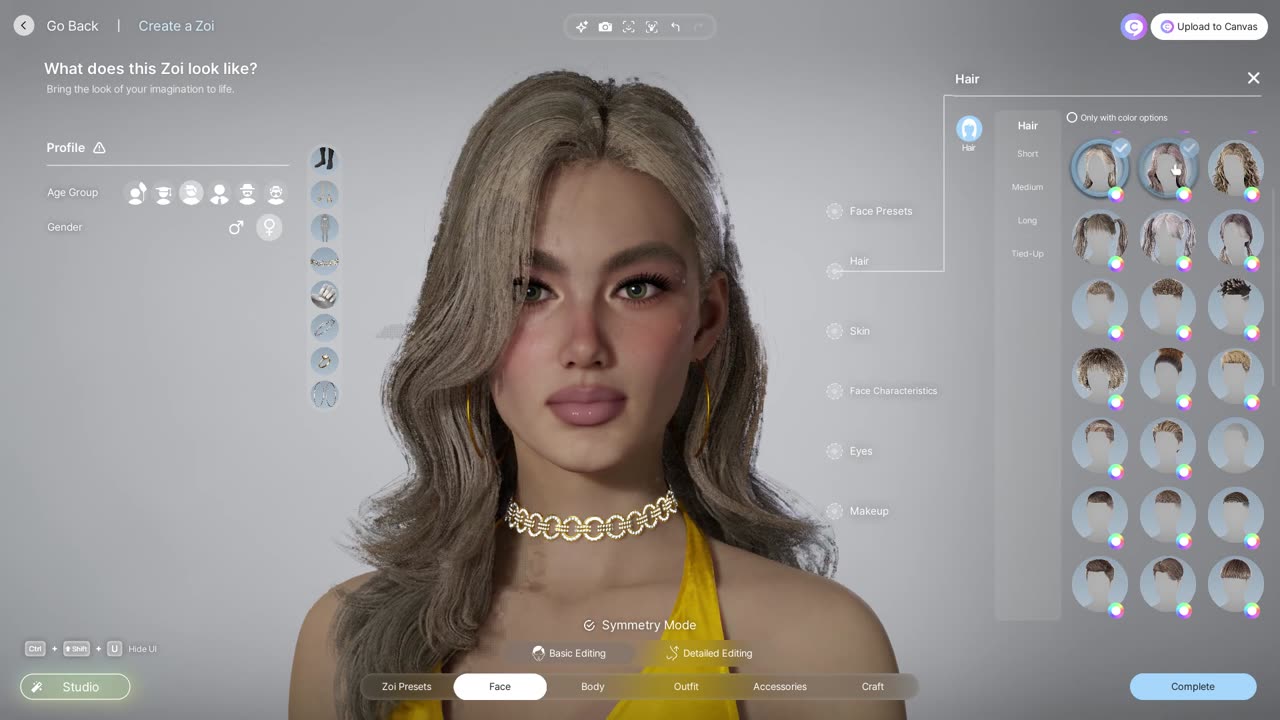This screenshot has height=720, width=1280.
Task: Select the hat and mustache age icon
Action: click(x=247, y=193)
